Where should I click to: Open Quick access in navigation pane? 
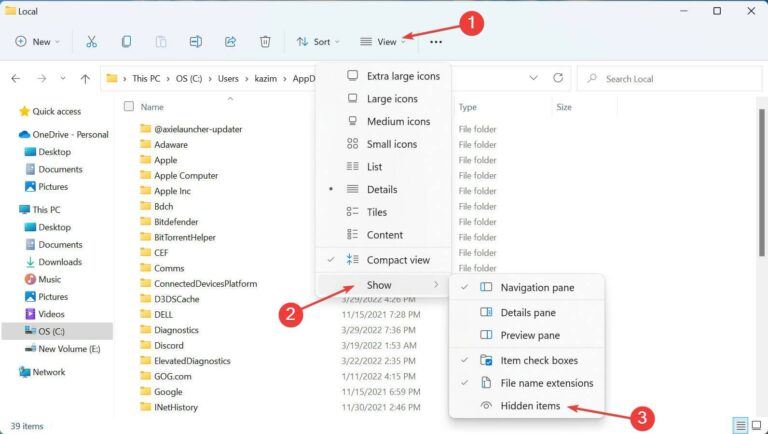pos(50,112)
